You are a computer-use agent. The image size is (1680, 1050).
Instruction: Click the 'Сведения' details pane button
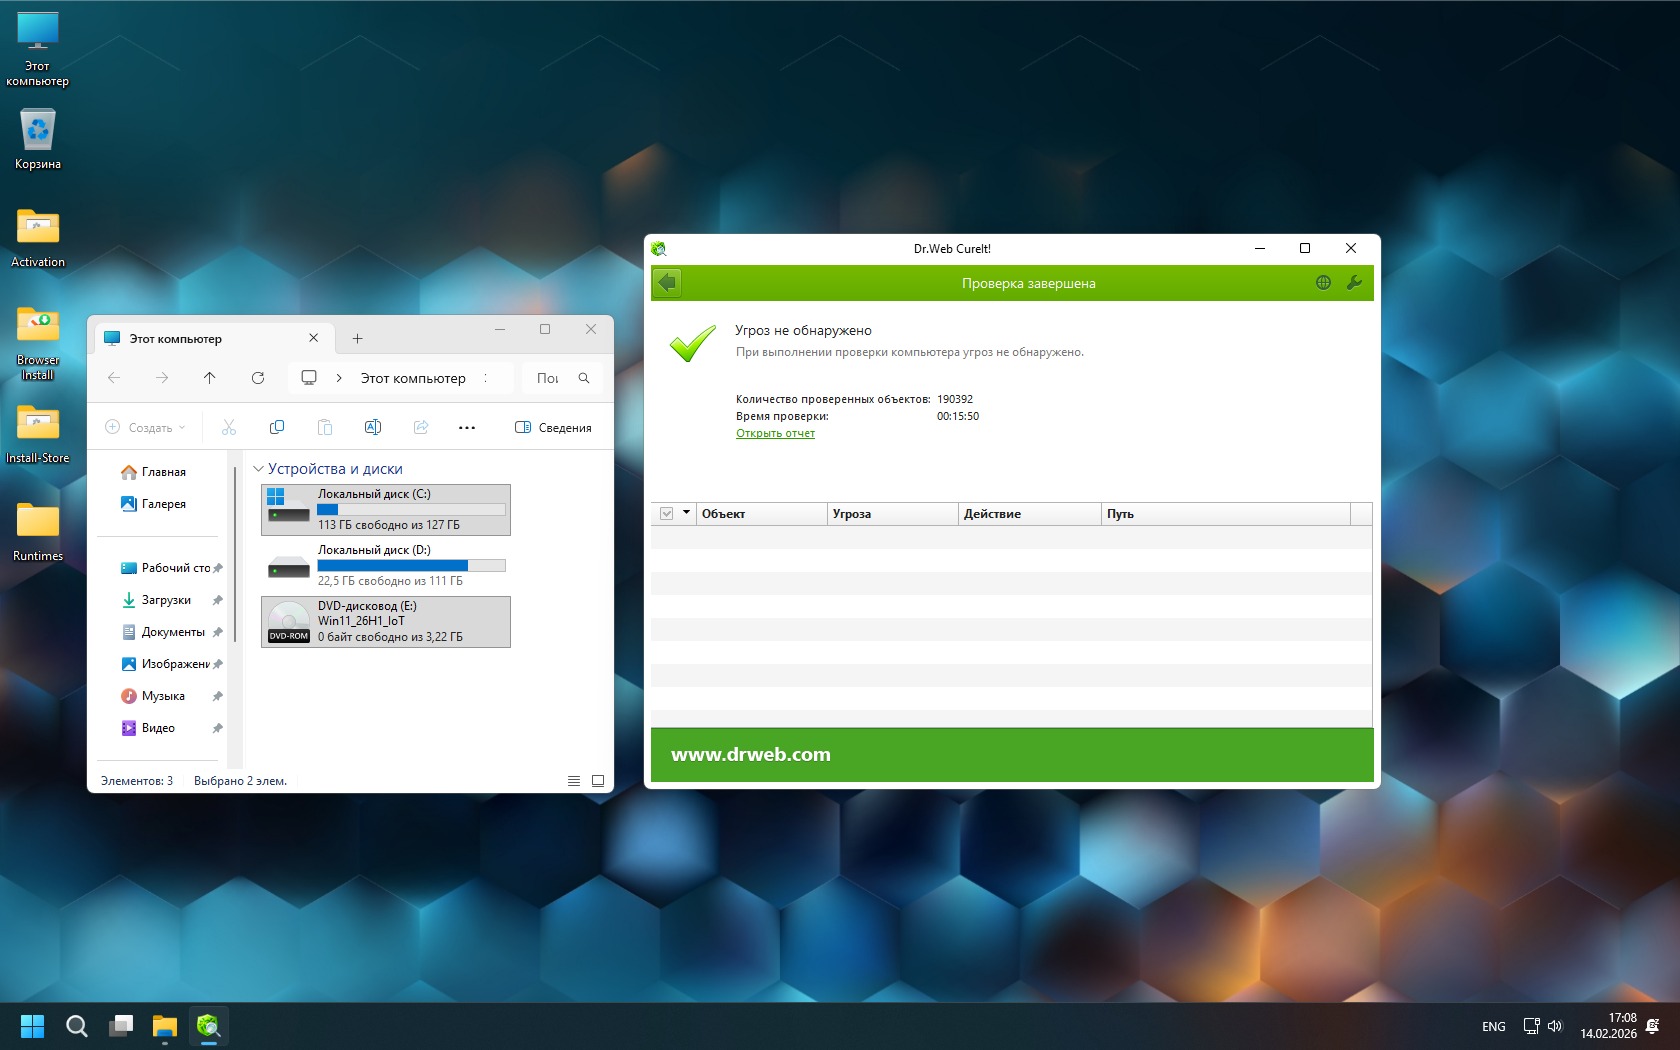point(553,428)
